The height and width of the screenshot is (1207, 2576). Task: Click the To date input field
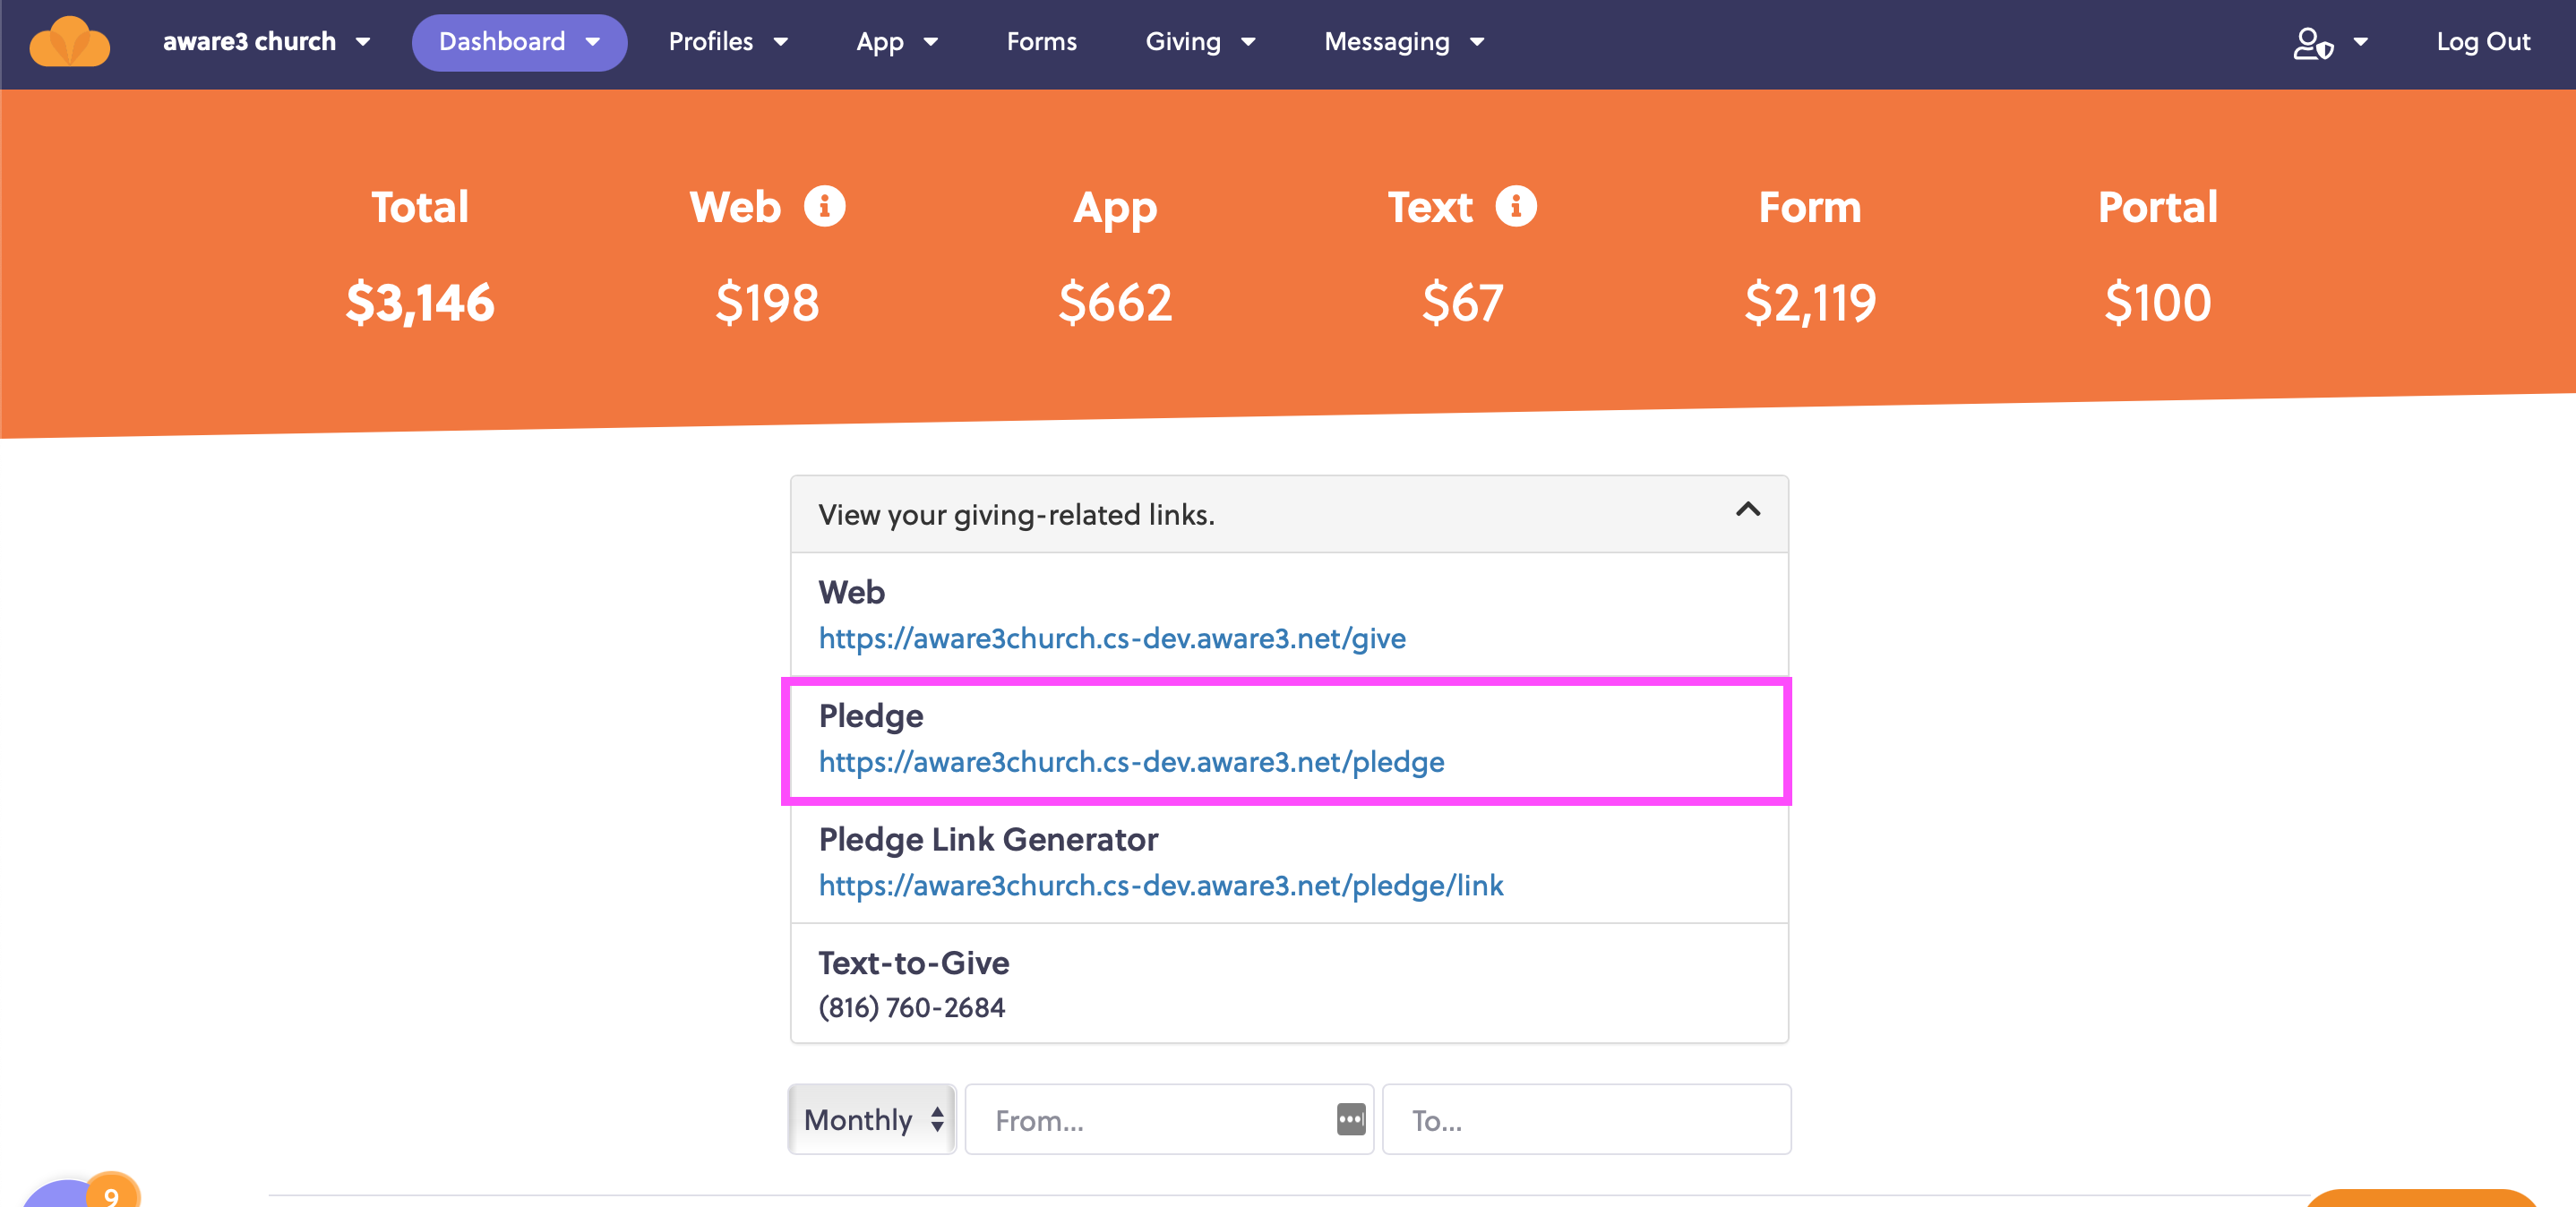click(1586, 1119)
